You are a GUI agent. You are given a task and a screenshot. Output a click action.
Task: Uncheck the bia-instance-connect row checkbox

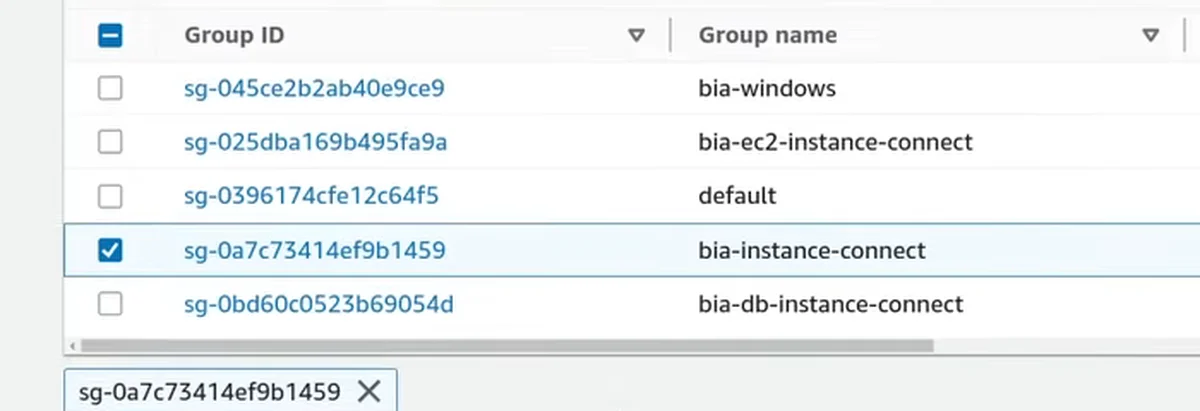click(110, 250)
